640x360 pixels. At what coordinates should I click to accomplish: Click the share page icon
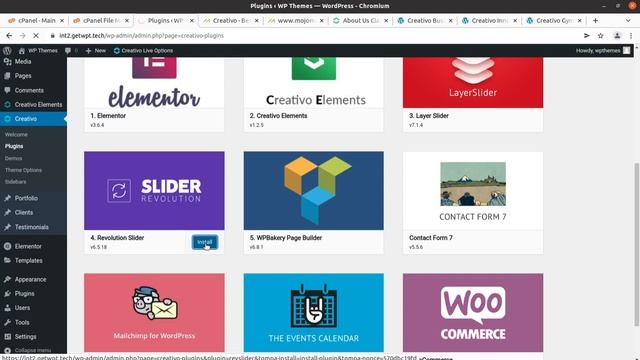(587, 36)
